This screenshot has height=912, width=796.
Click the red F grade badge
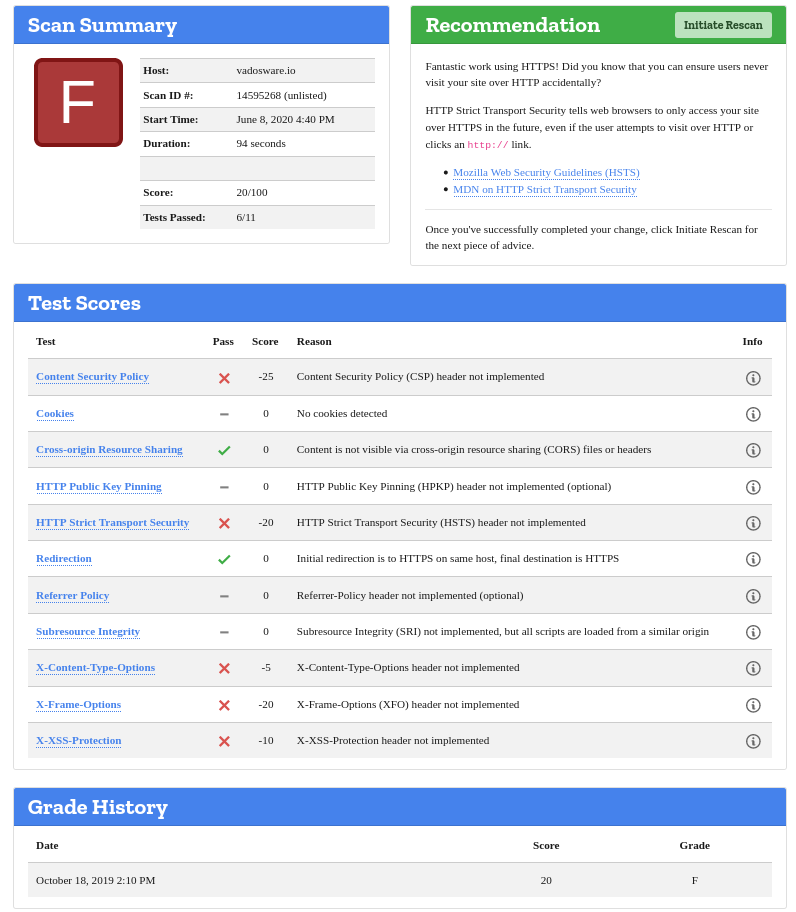(x=78, y=102)
